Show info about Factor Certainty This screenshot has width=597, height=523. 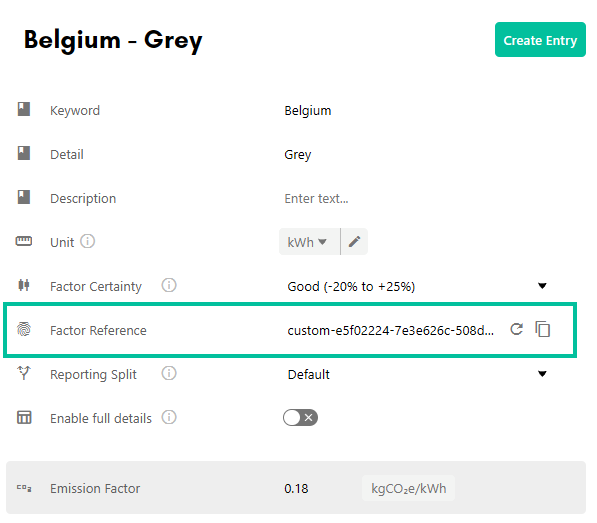coord(169,285)
